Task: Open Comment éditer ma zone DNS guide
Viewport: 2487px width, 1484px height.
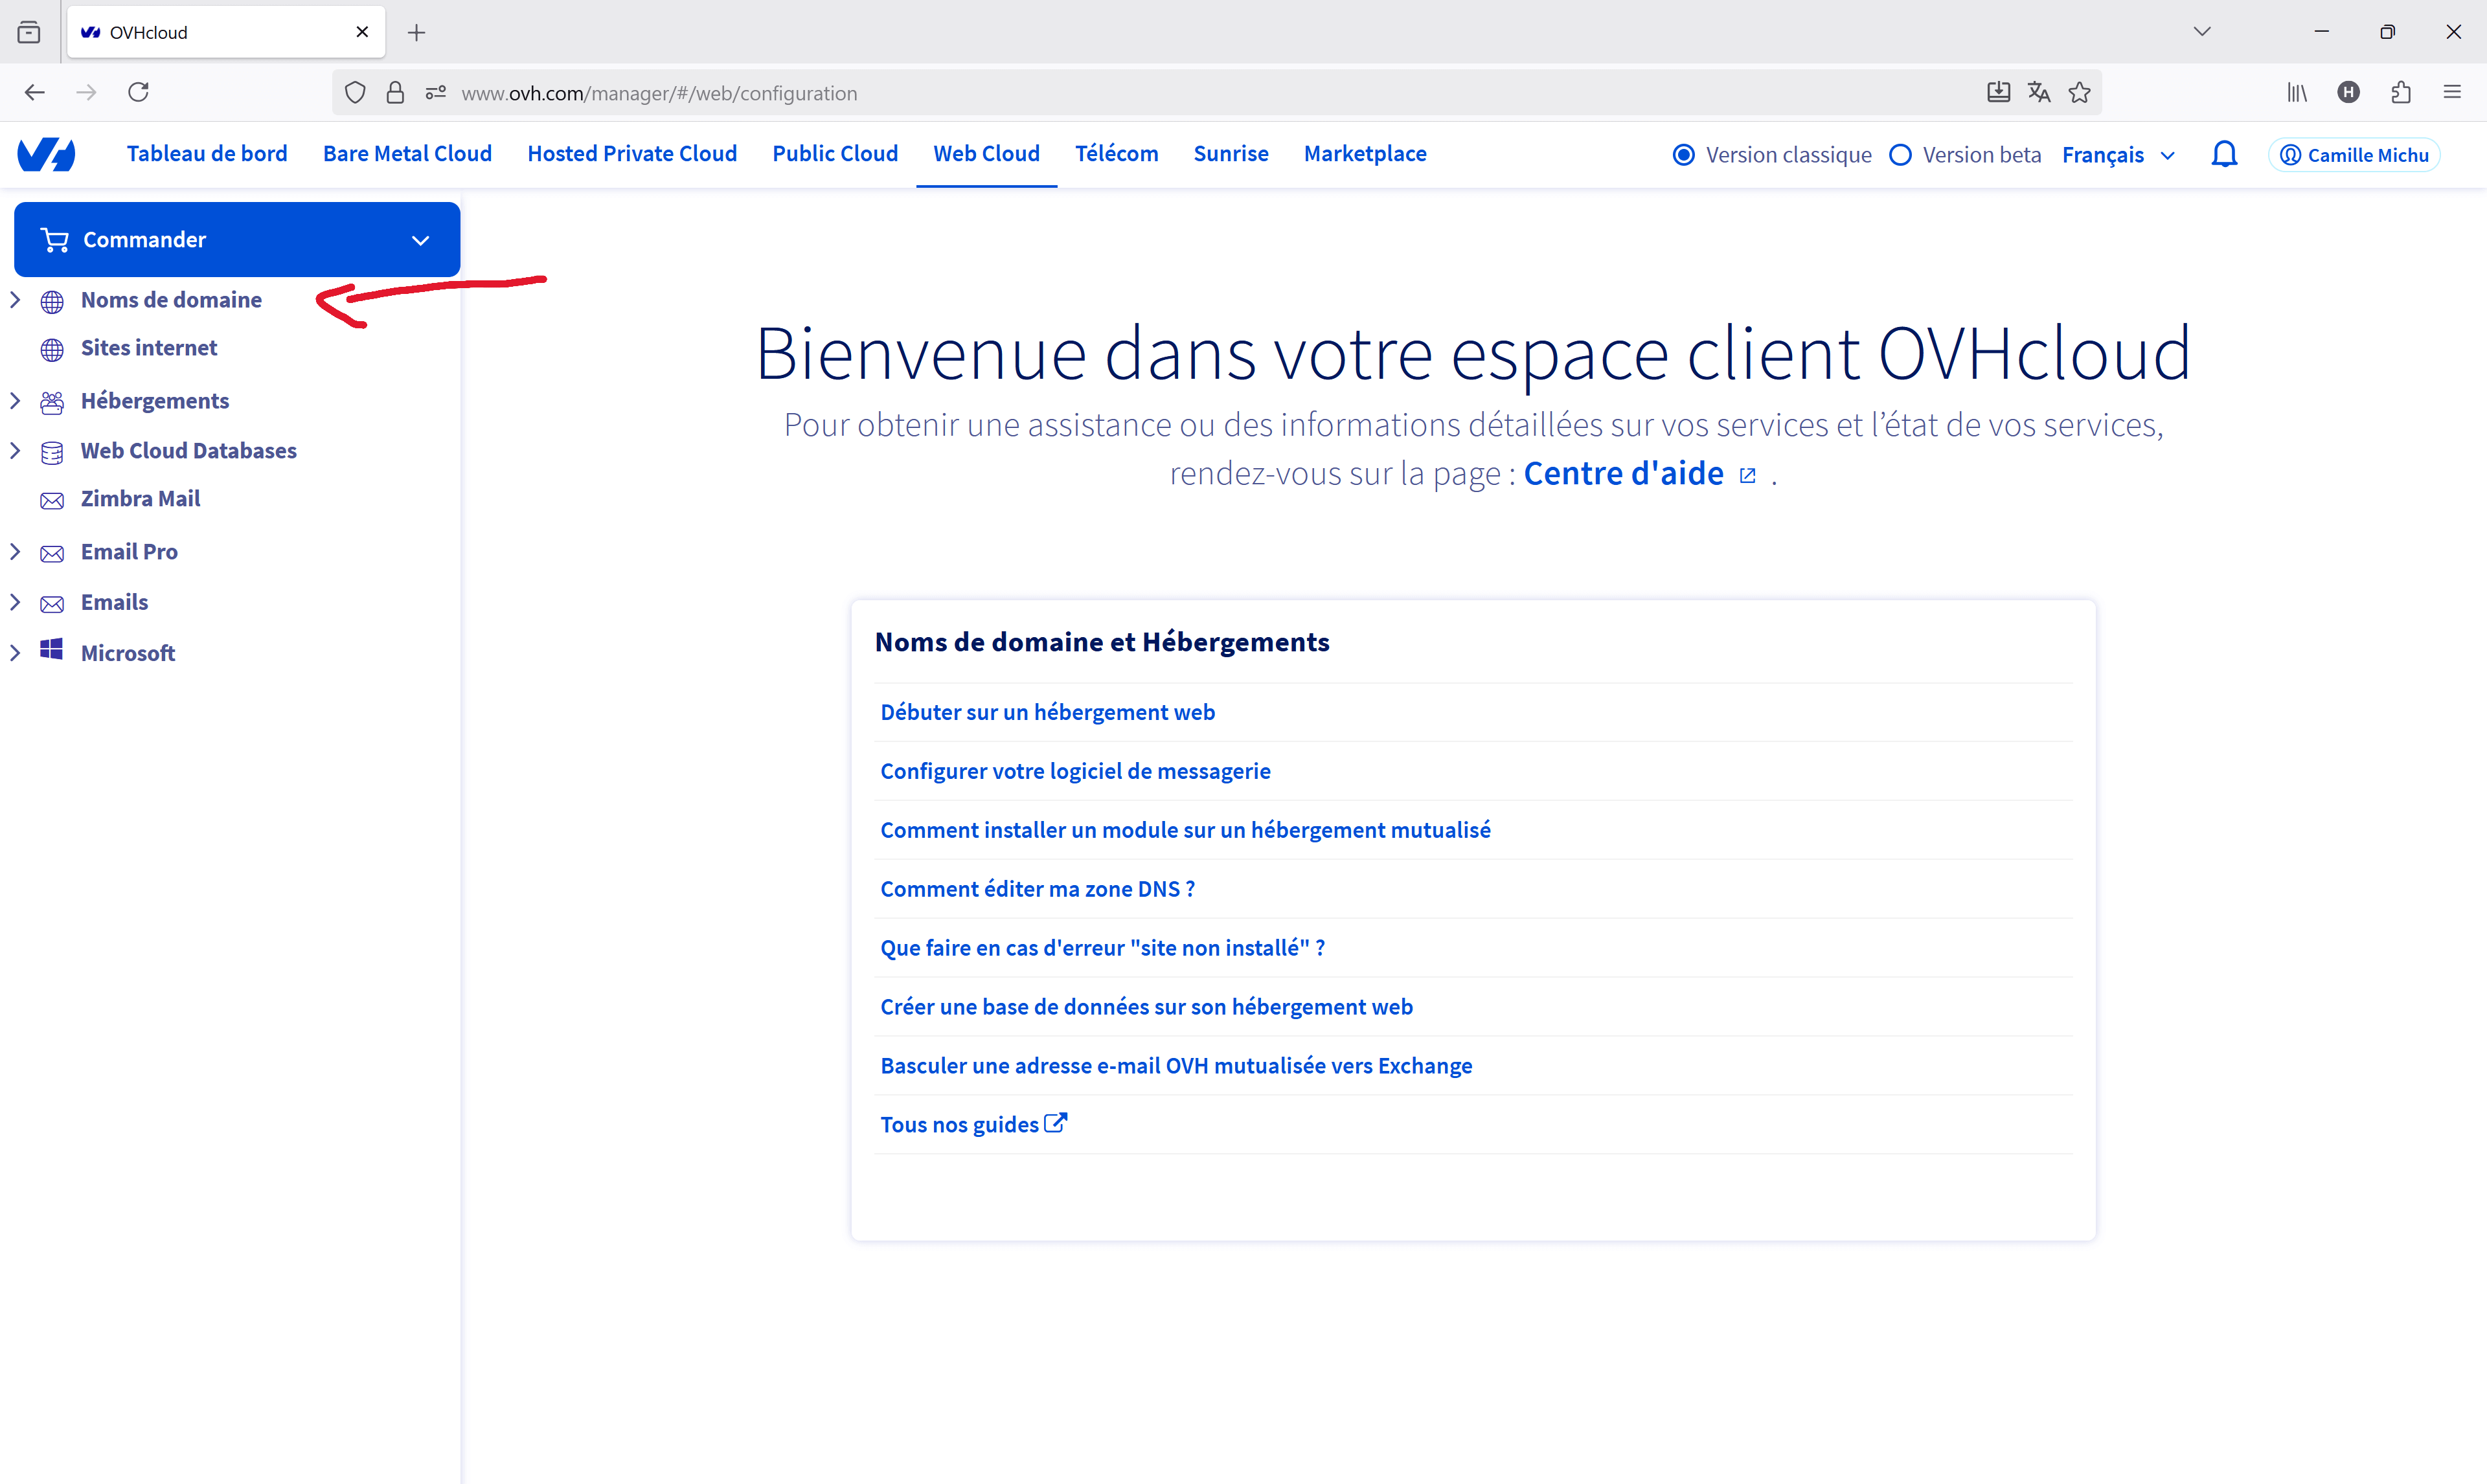Action: (1037, 889)
